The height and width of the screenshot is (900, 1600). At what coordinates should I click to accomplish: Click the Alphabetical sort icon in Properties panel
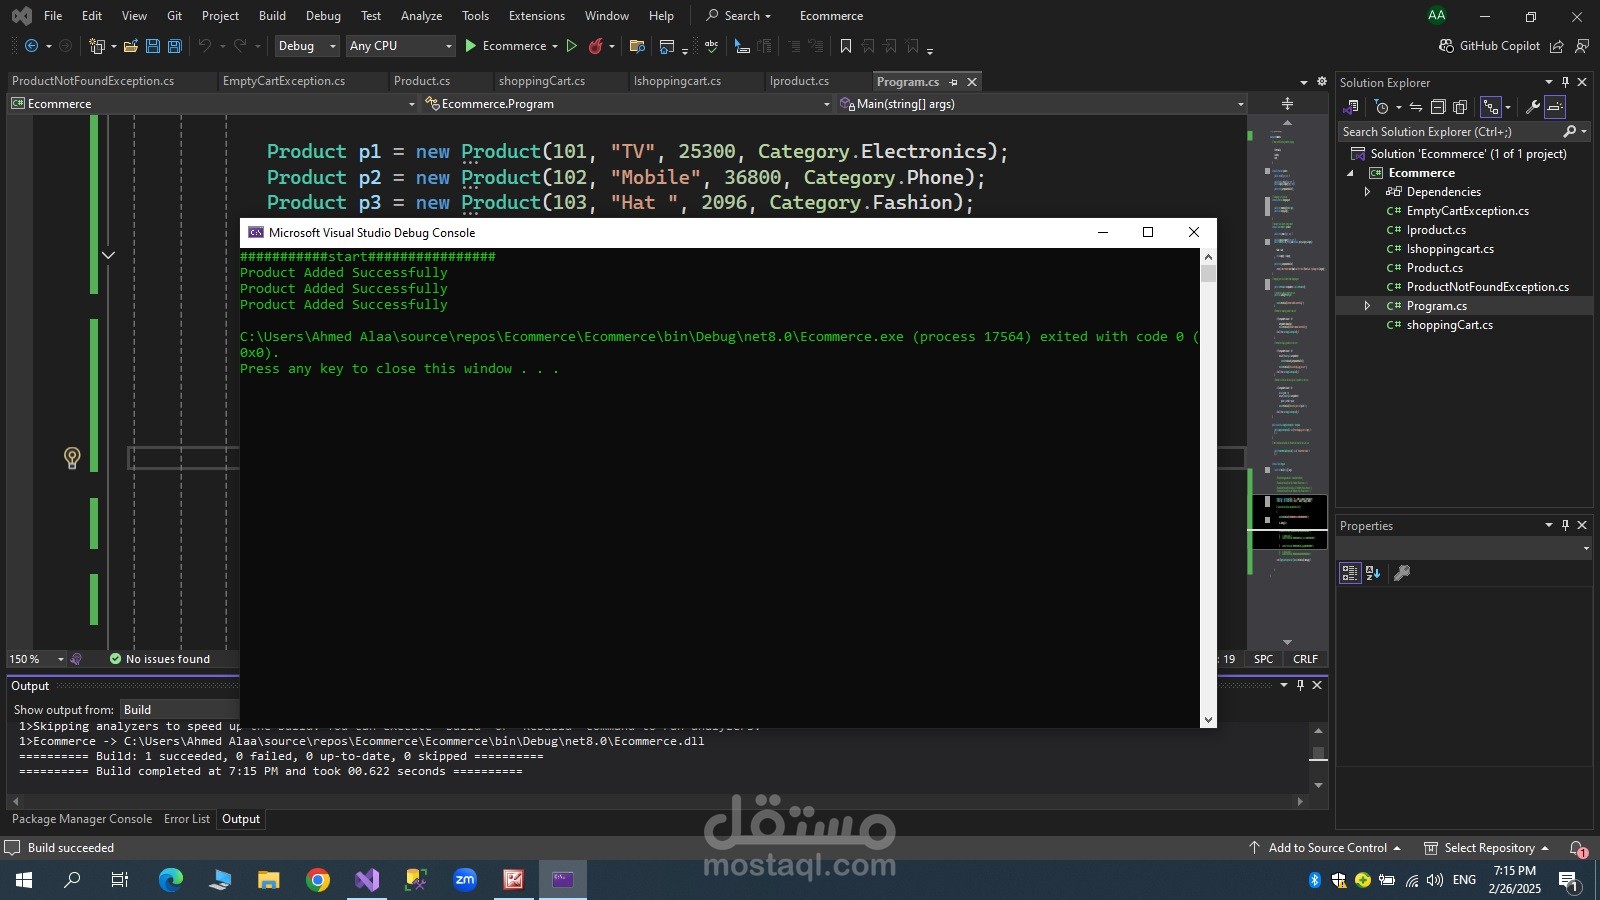coord(1373,573)
